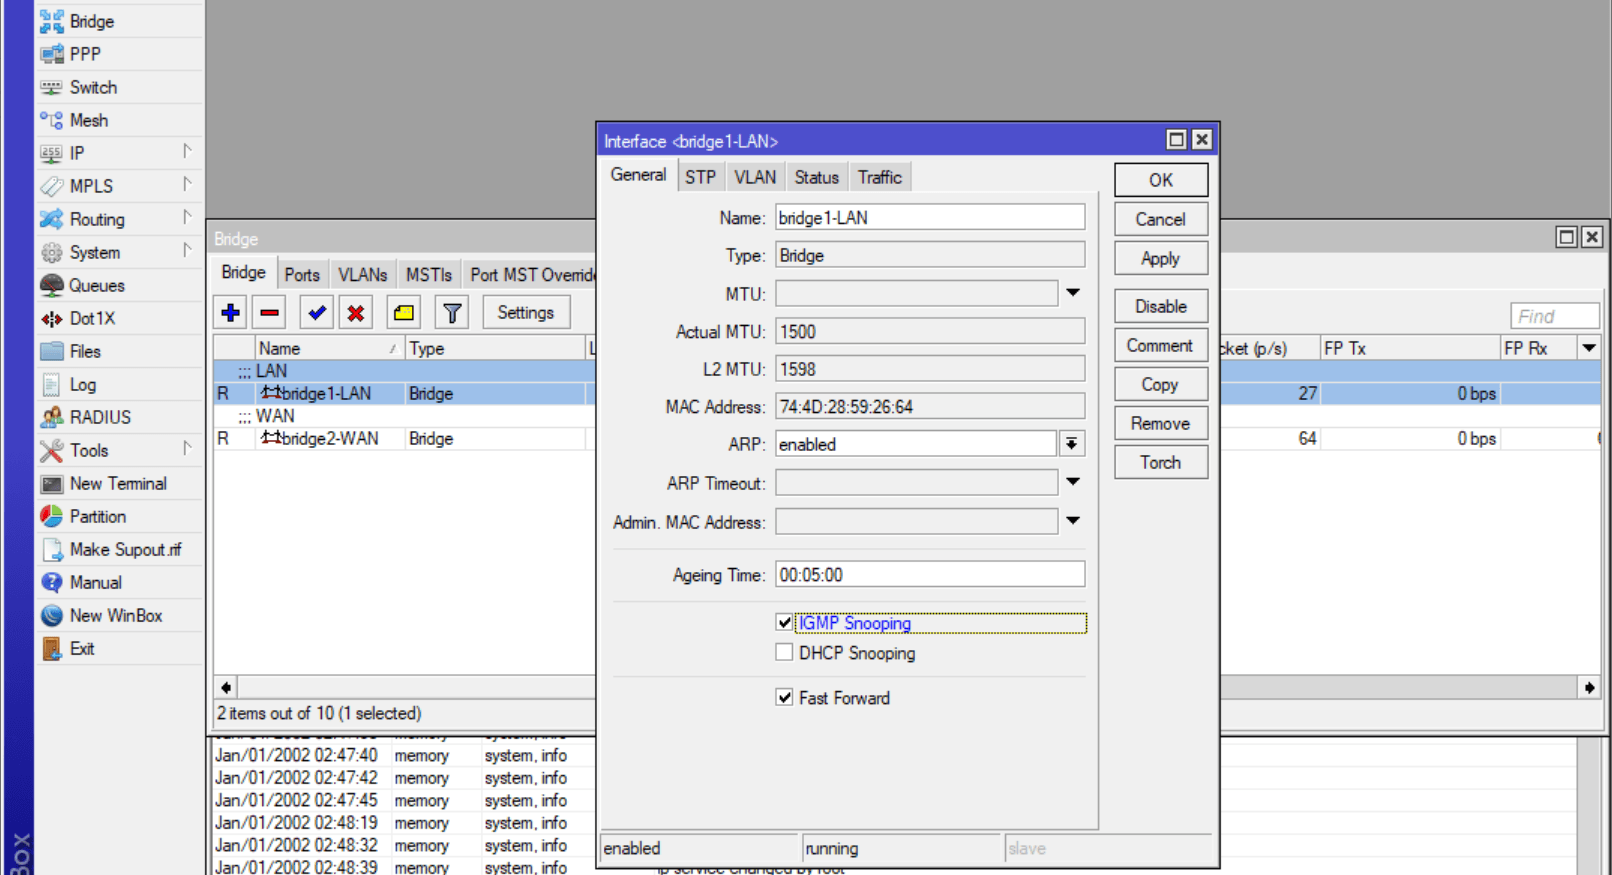Switch to the VLAN tab in Interface dialog

coord(755,177)
